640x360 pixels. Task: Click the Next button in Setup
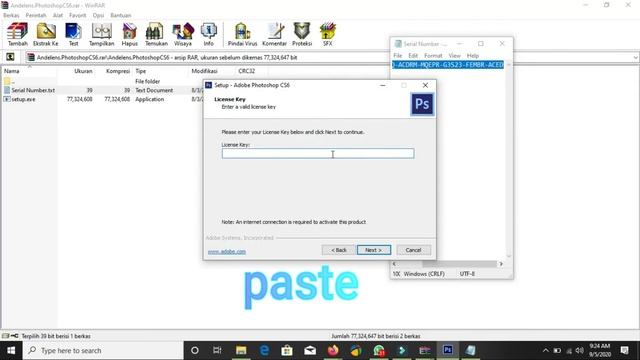point(374,250)
